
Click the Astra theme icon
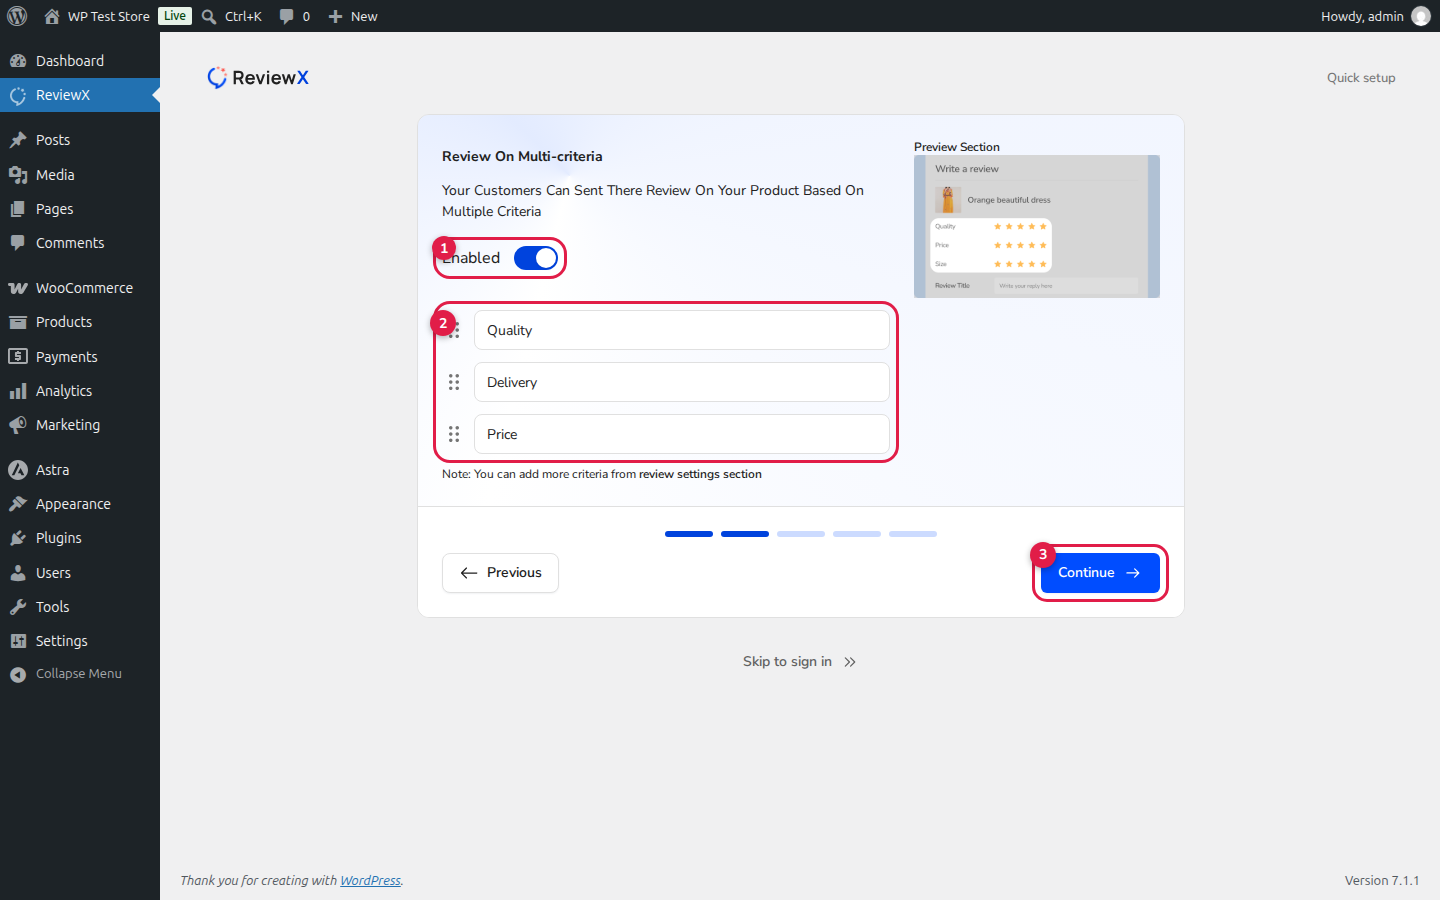pos(18,470)
